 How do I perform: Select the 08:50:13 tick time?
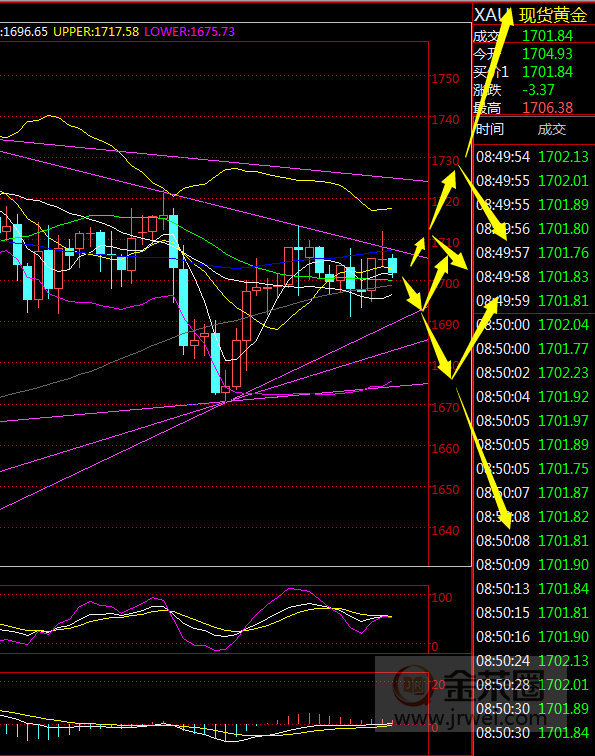tap(503, 589)
